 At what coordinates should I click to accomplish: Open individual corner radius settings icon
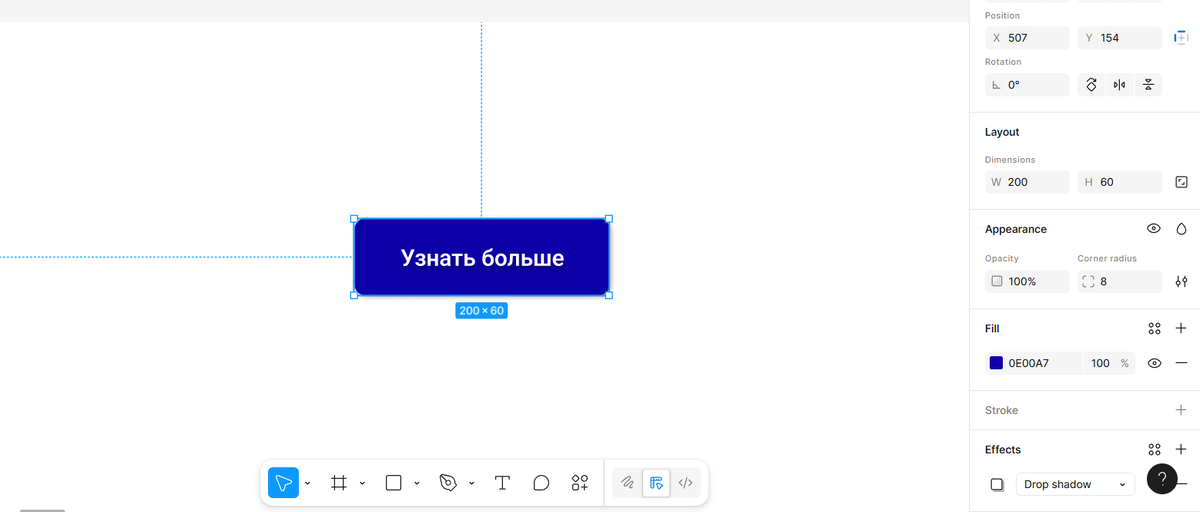tap(1181, 282)
